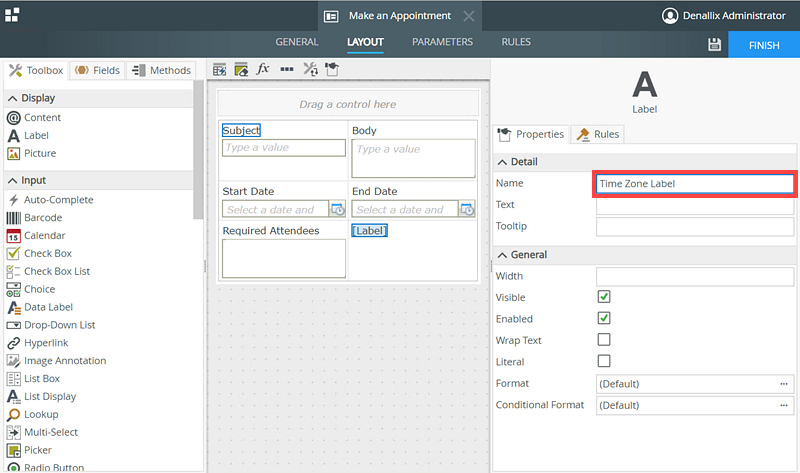Click the three-dots toolbar icon
The width and height of the screenshot is (800, 473).
click(287, 70)
